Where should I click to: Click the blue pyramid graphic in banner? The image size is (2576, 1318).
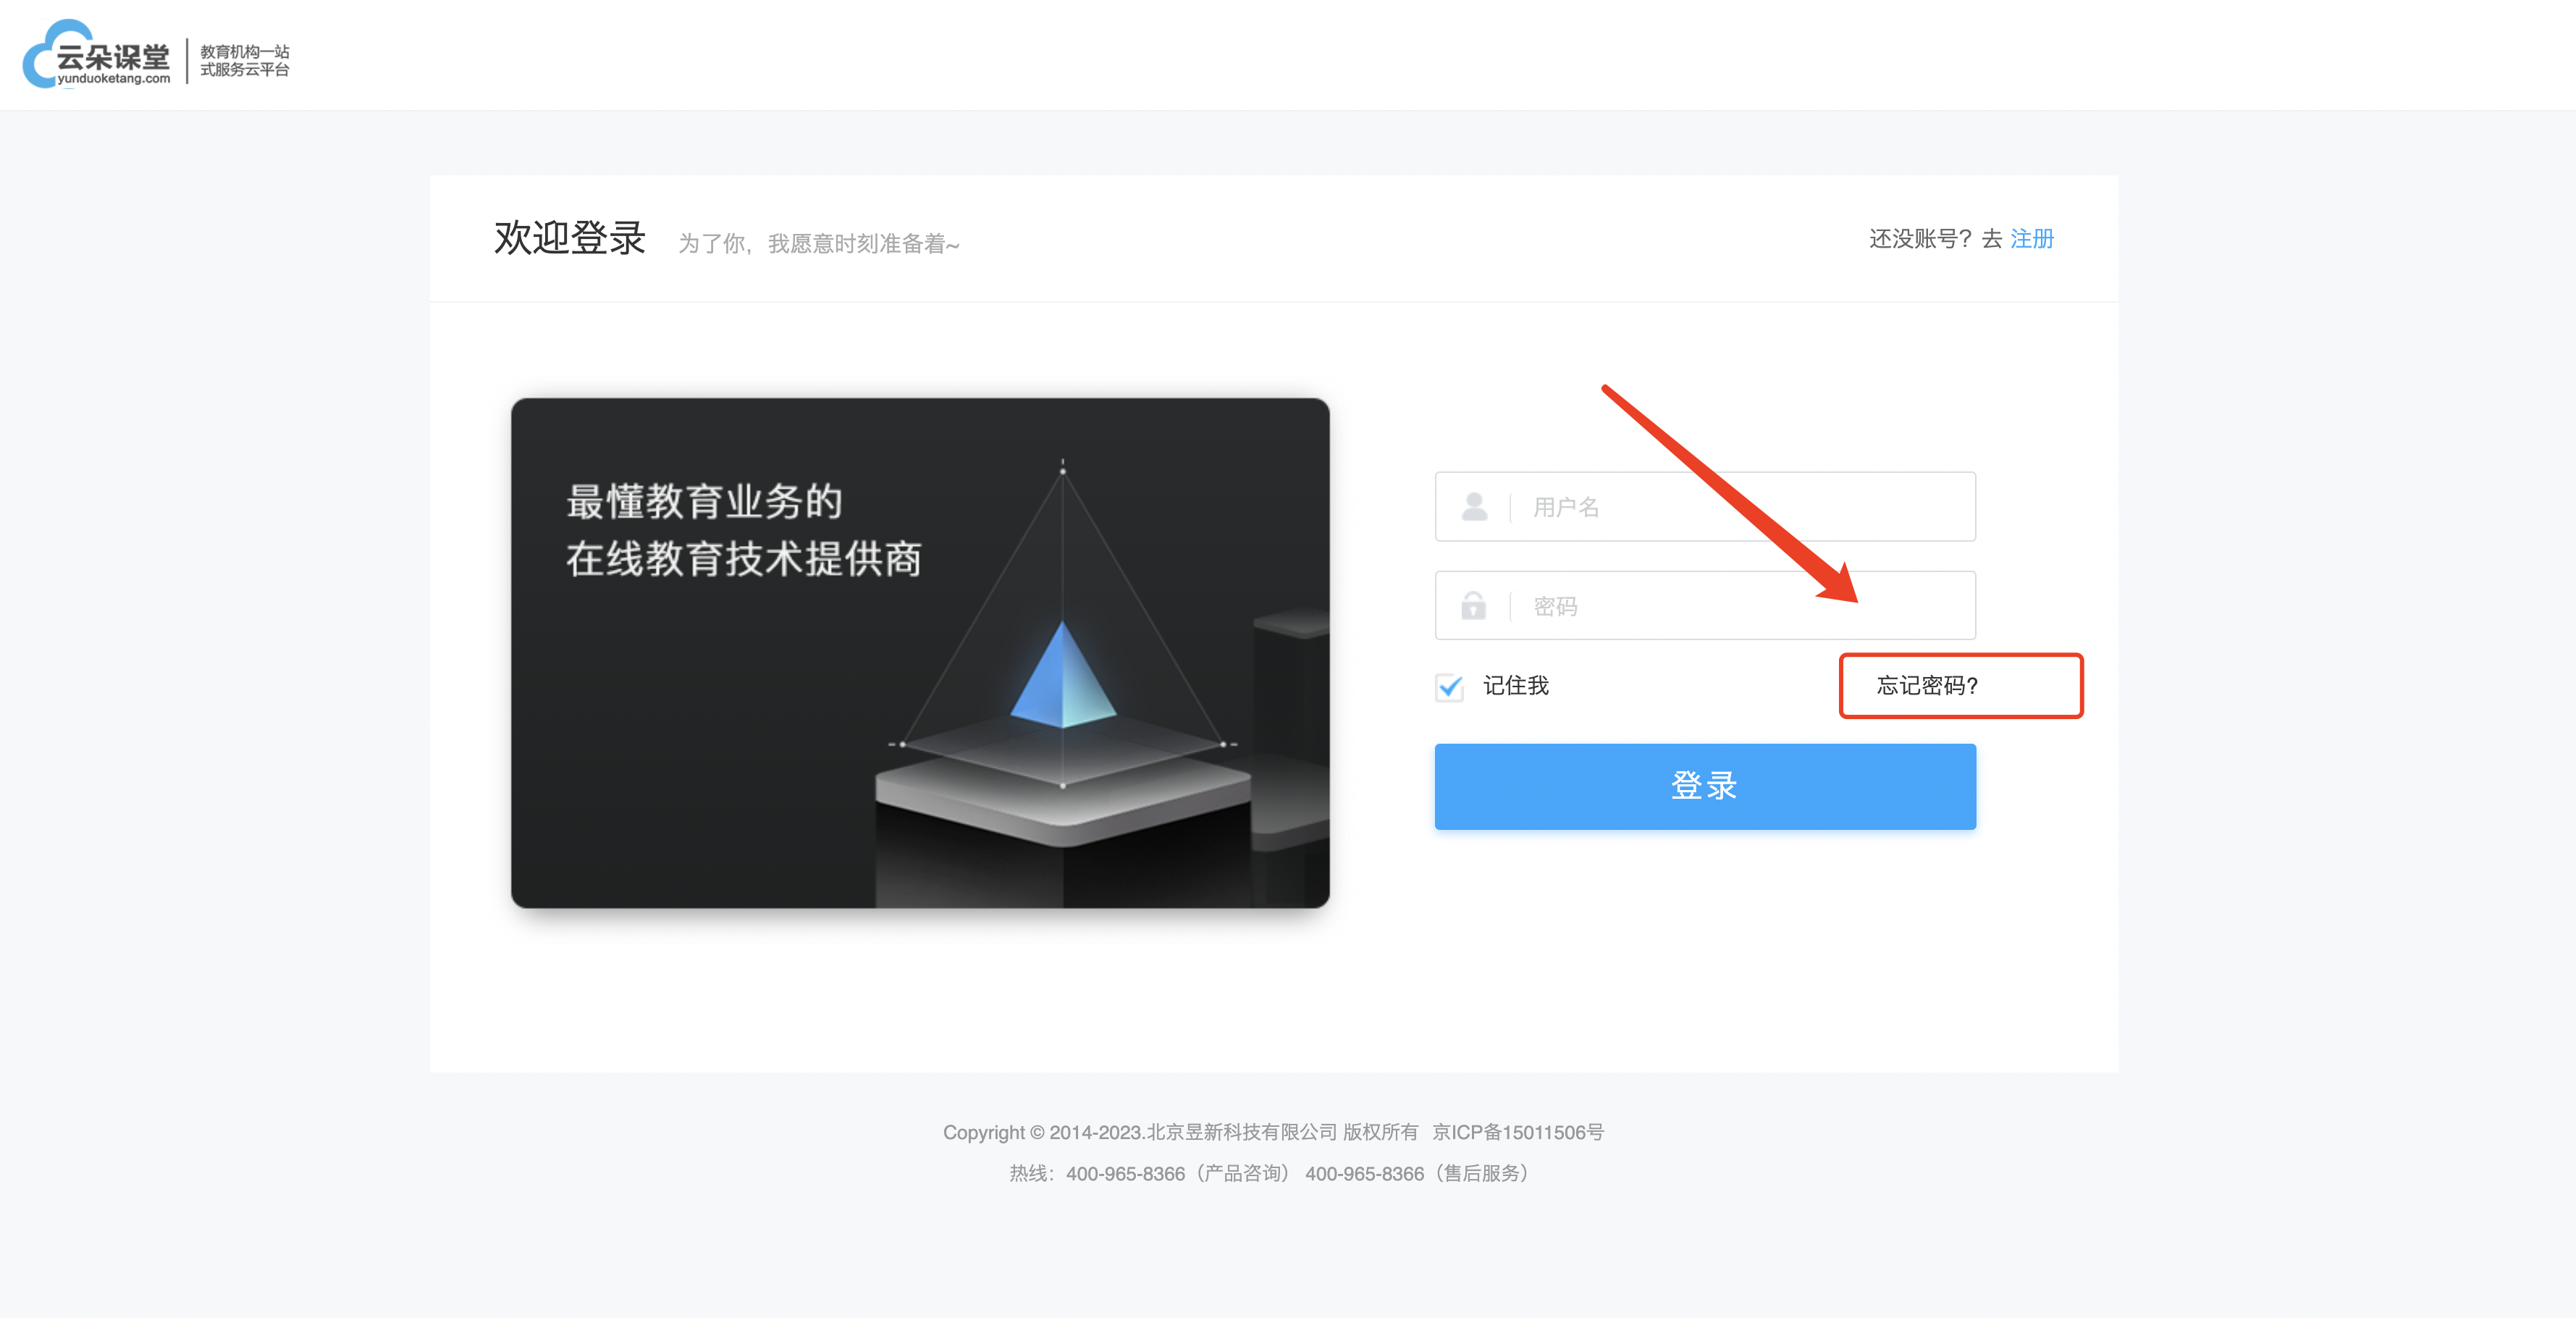(1063, 675)
